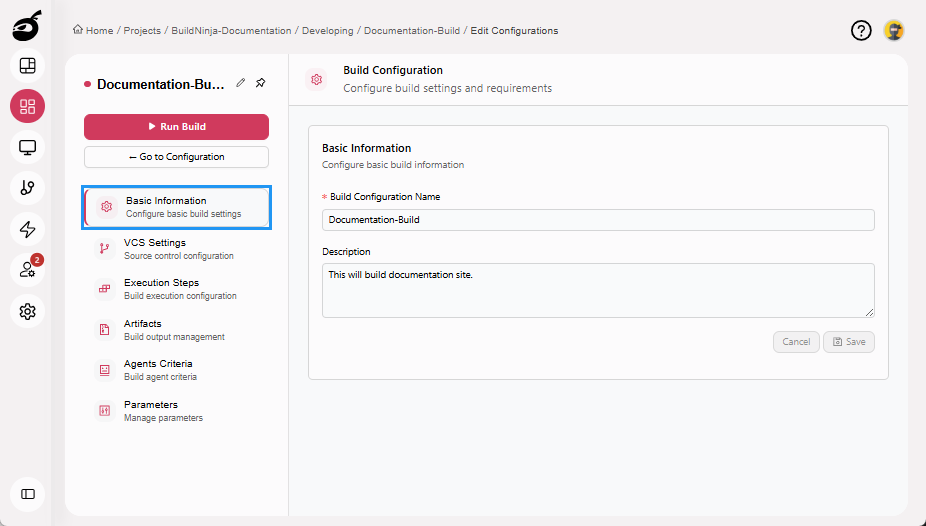
Task: Open the branch version control sidebar icon
Action: click(27, 188)
